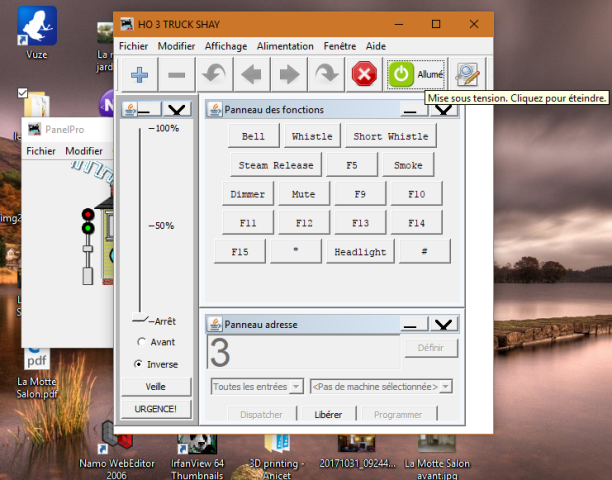Click the Libérer button
The image size is (612, 480).
(x=328, y=414)
